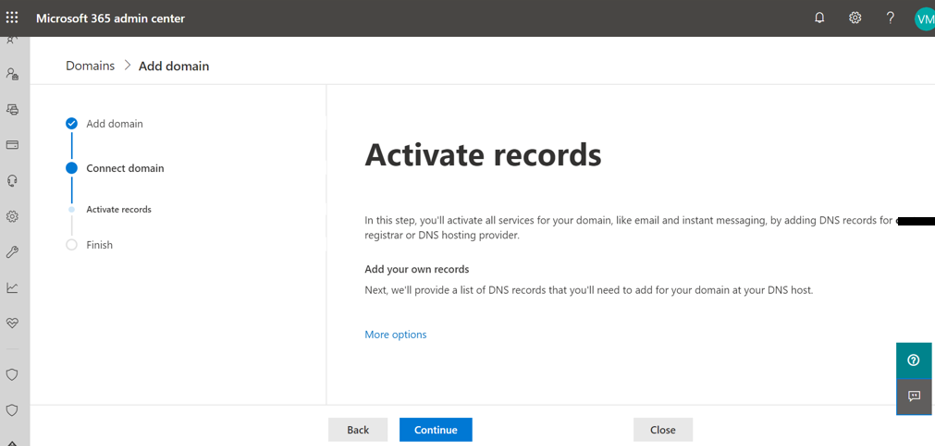
Task: Open the Reports chart sidebar icon
Action: pos(12,288)
